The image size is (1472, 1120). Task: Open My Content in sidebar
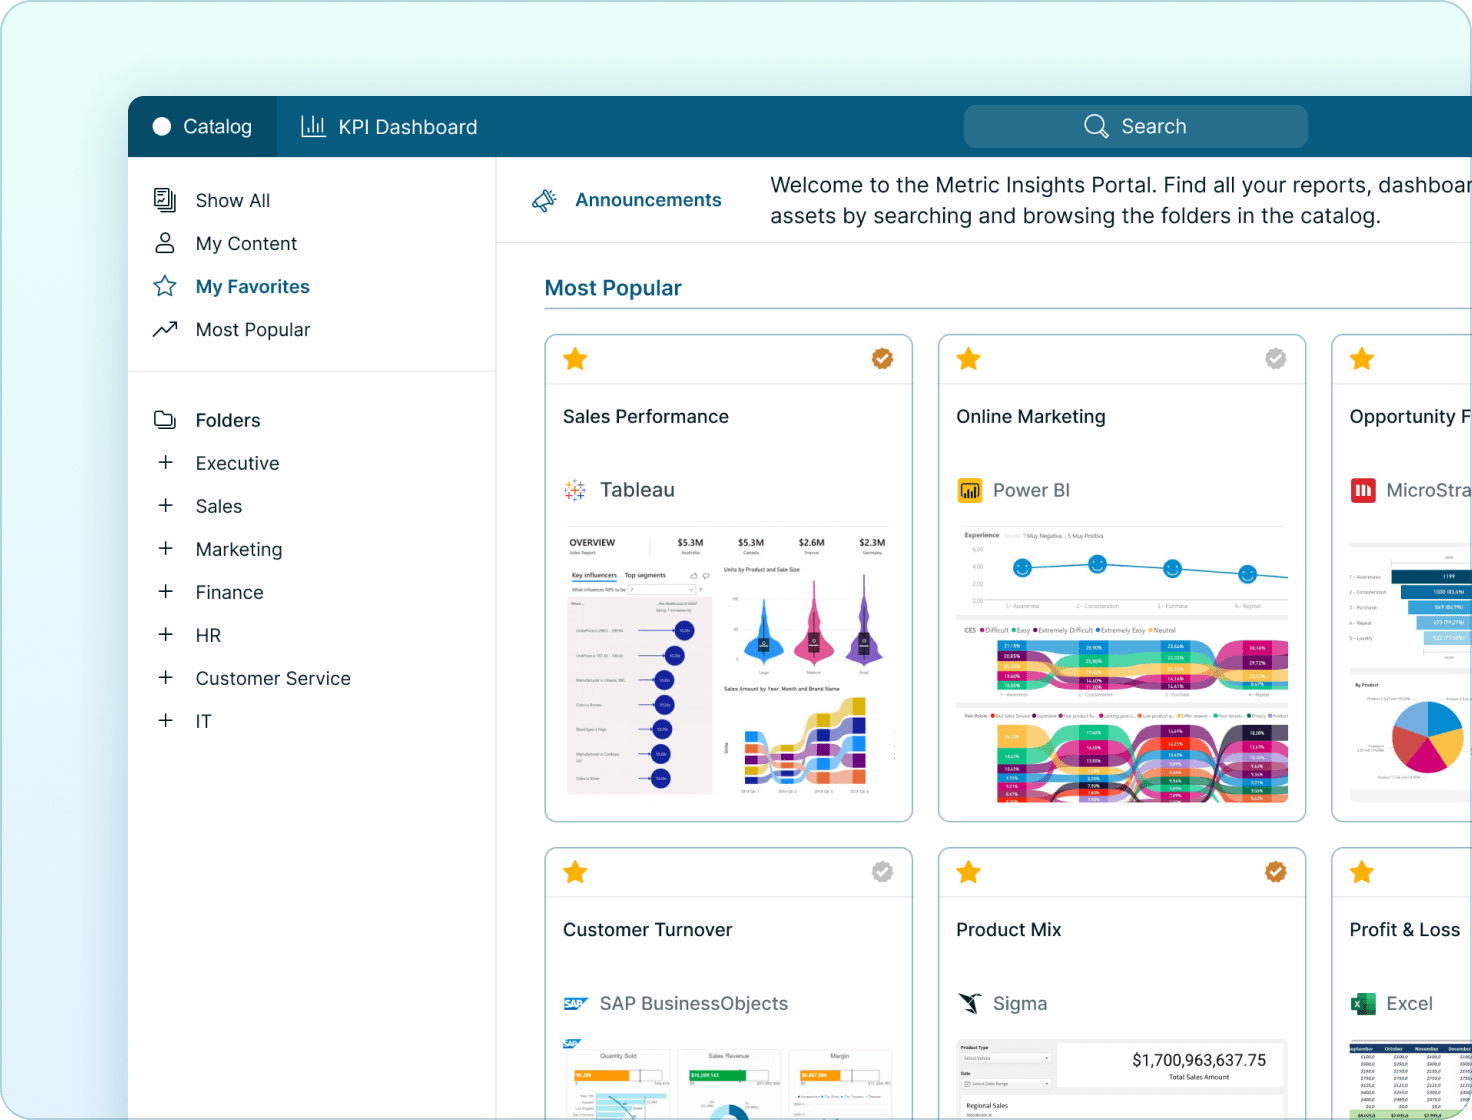[x=246, y=243]
